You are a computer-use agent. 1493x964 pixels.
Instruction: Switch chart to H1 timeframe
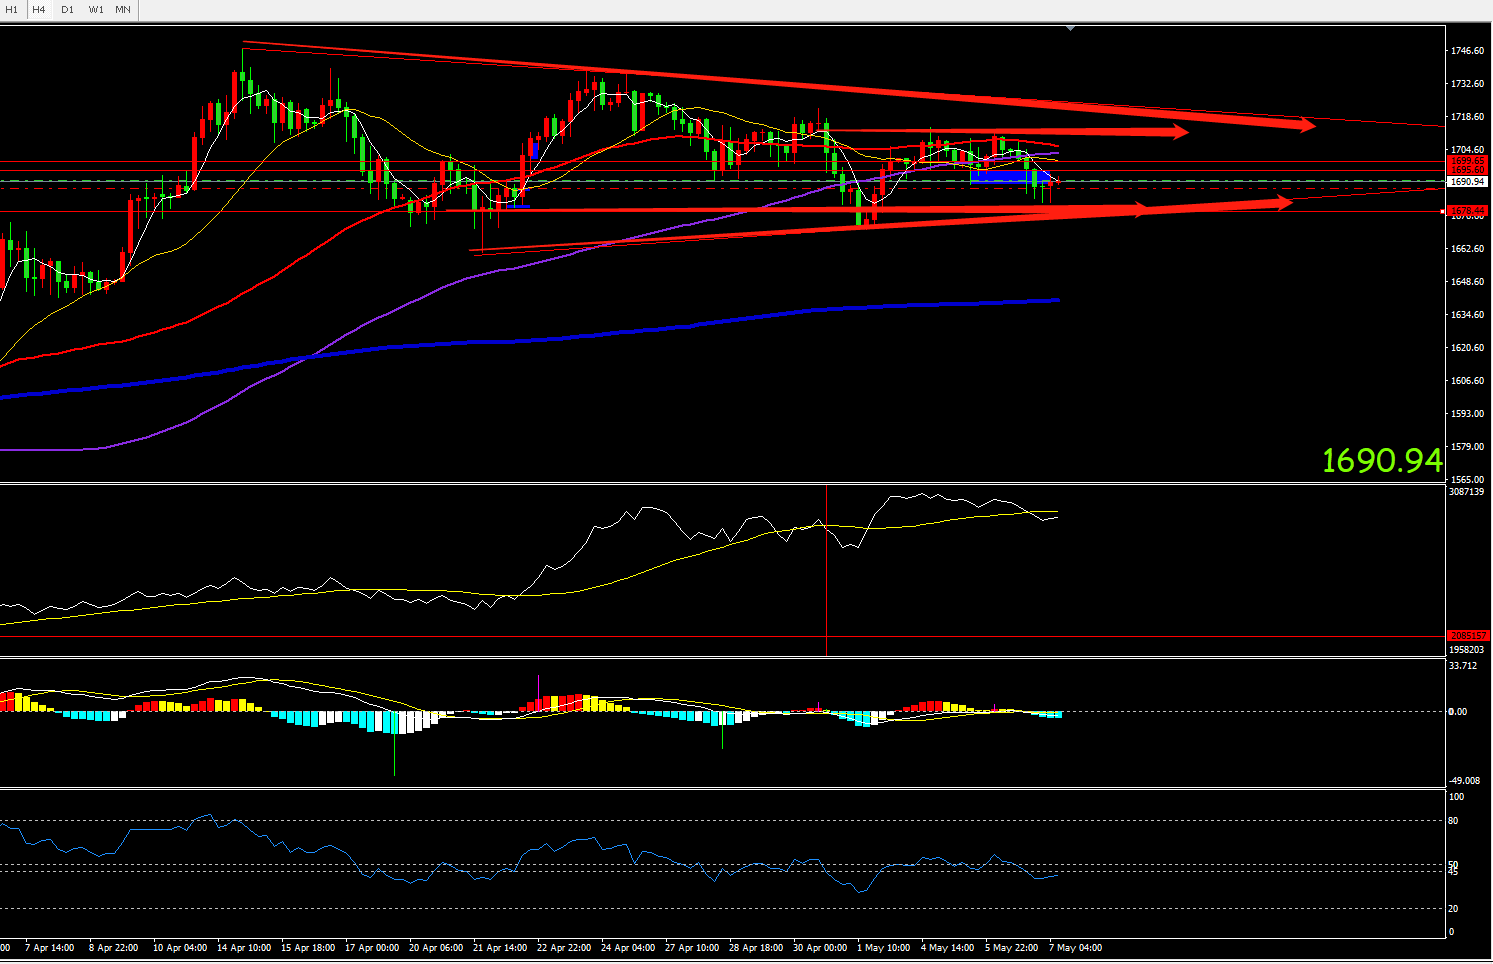coord(12,9)
